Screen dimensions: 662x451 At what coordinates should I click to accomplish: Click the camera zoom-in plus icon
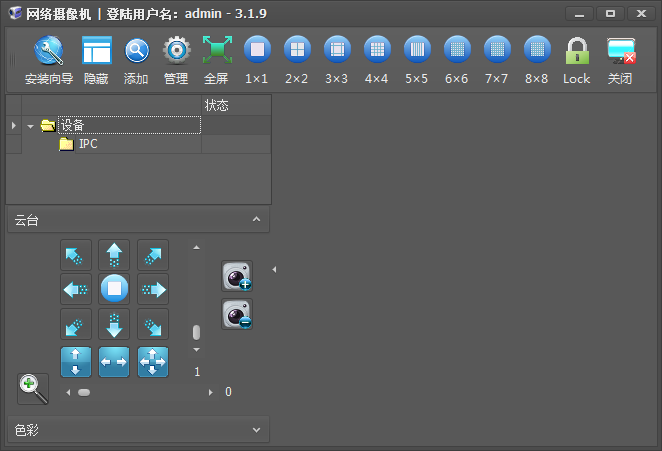tap(237, 276)
